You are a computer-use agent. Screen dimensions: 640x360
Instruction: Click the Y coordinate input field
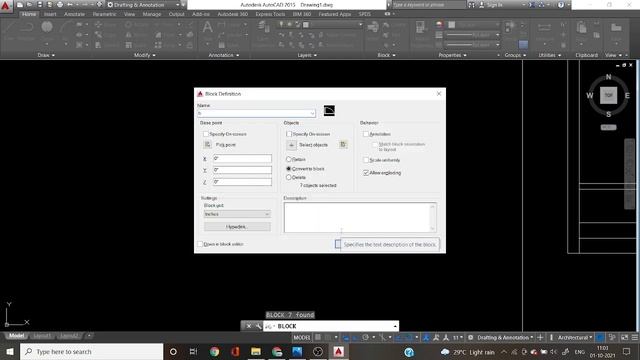[242, 170]
